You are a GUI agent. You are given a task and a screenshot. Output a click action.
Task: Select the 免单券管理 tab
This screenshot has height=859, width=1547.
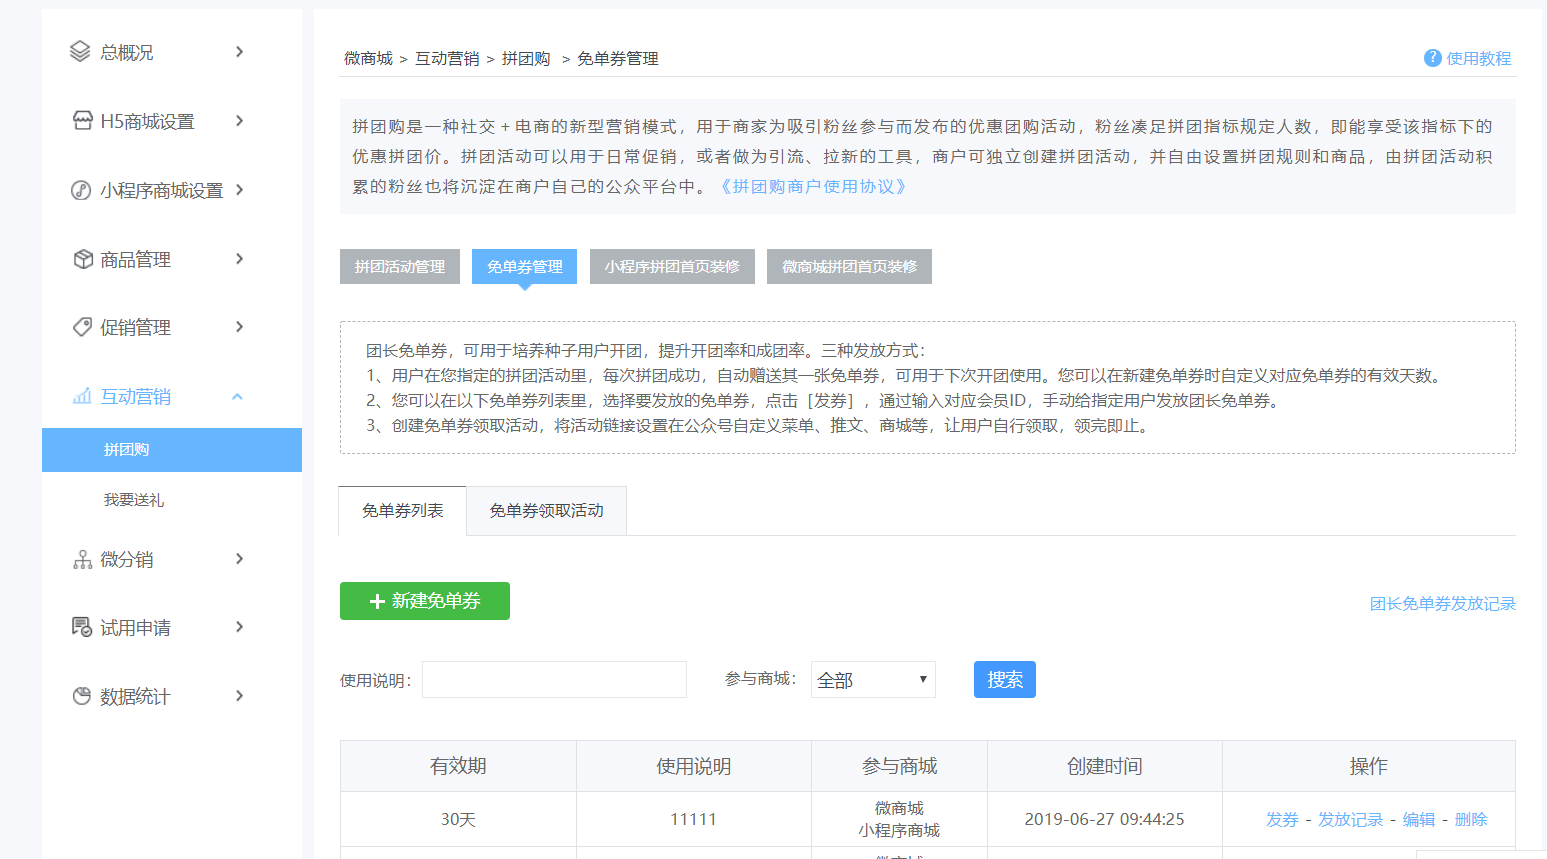click(x=524, y=266)
